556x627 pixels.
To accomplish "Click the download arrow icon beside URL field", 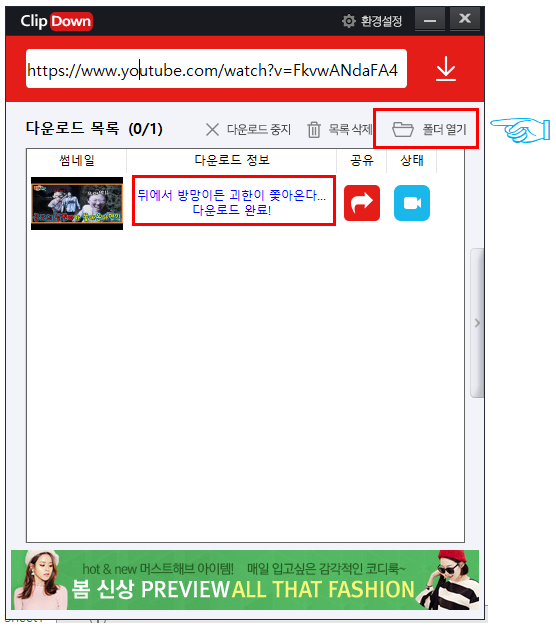I will [x=446, y=69].
